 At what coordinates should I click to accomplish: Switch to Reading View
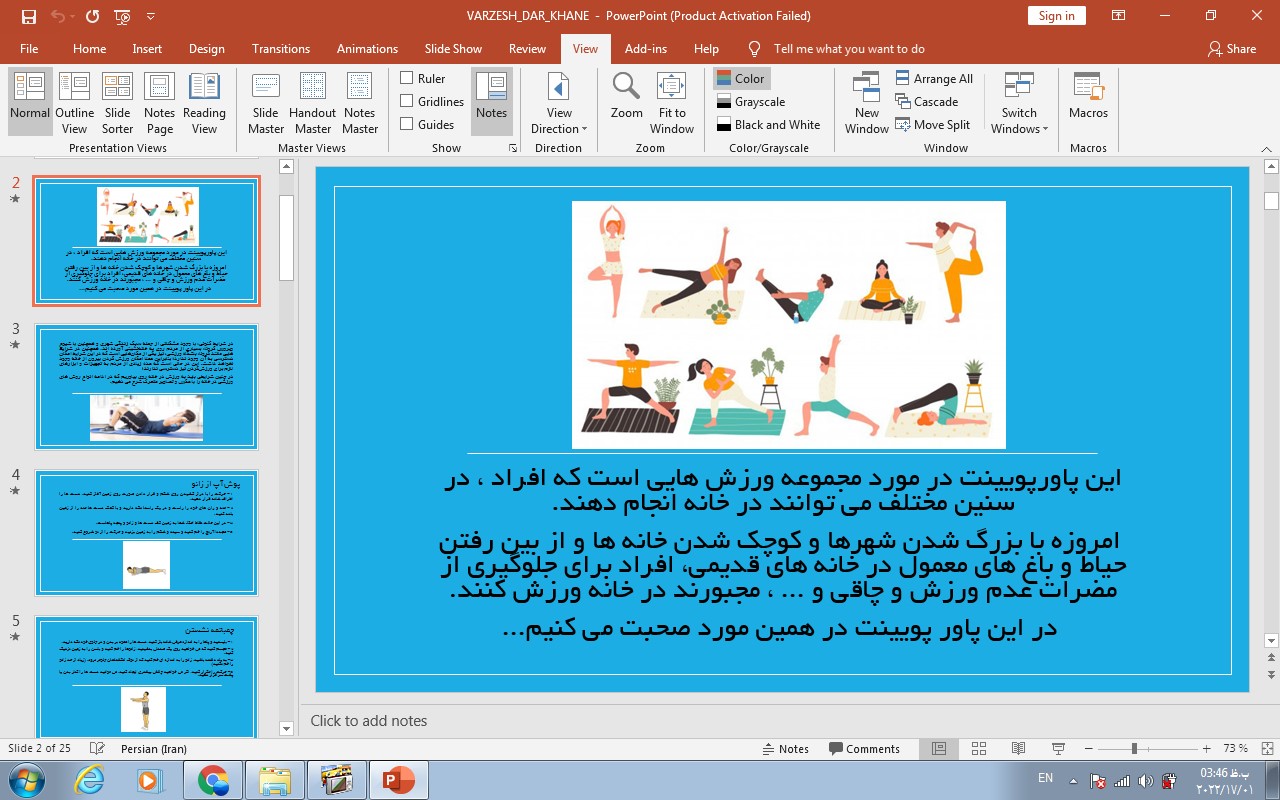[204, 103]
